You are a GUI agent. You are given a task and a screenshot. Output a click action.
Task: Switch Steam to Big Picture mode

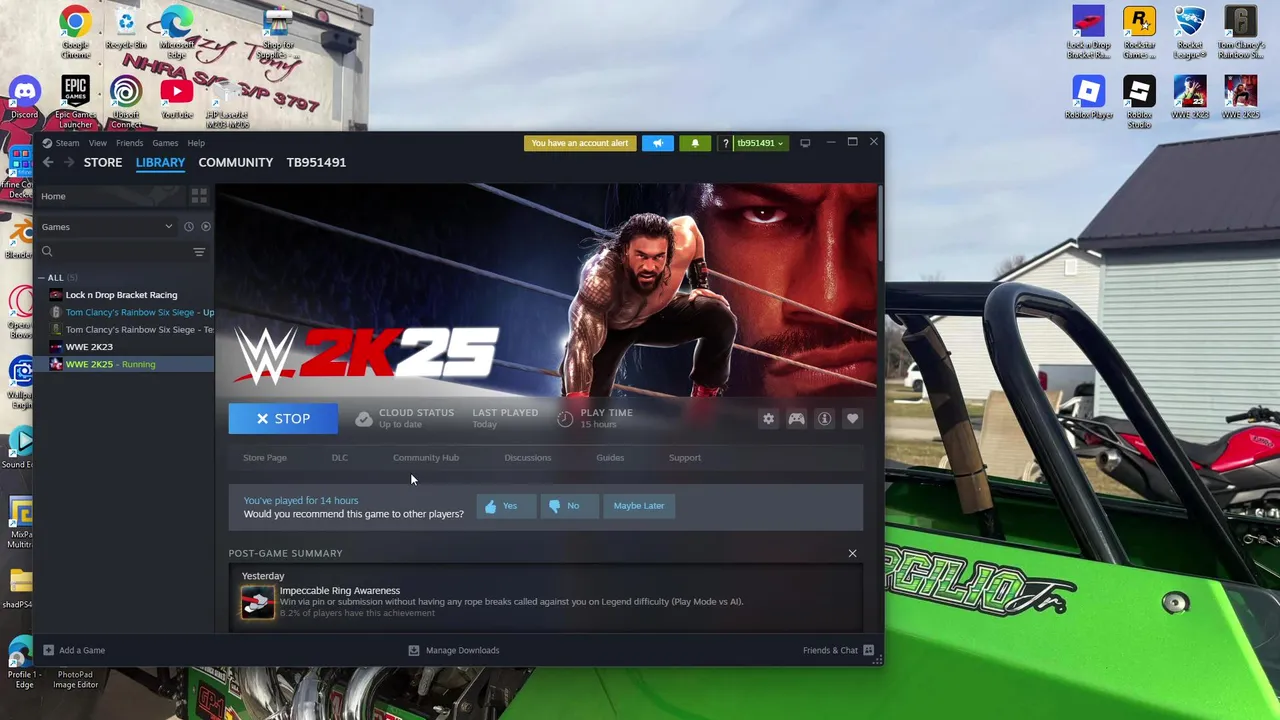[x=805, y=143]
